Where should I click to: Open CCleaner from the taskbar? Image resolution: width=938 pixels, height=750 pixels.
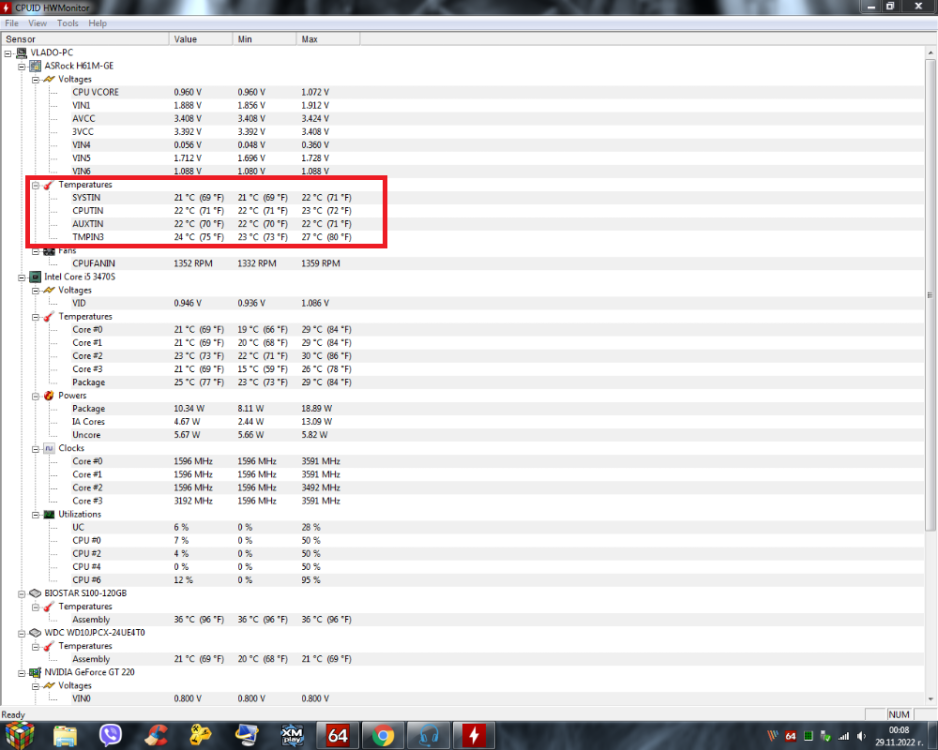click(156, 736)
